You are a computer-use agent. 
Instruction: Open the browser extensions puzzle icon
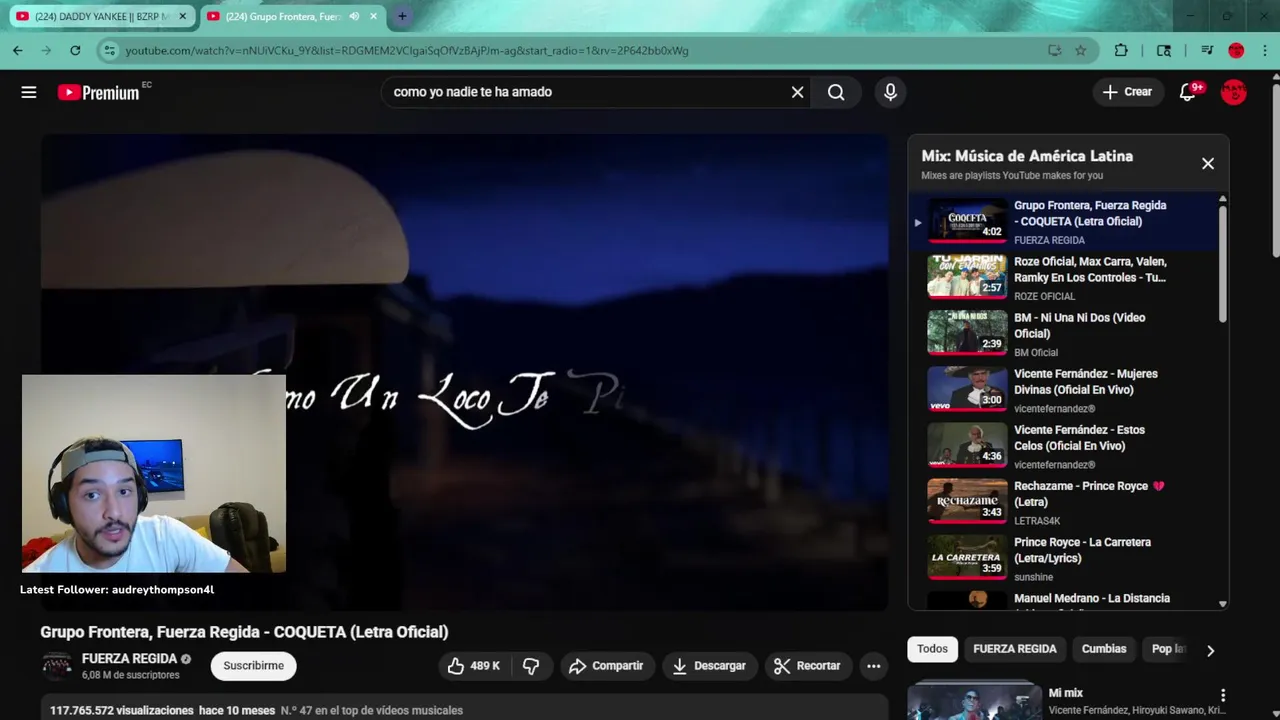1121,50
